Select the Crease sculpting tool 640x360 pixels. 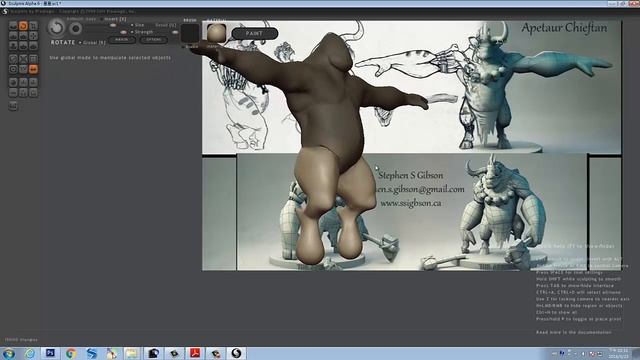(x=13, y=26)
